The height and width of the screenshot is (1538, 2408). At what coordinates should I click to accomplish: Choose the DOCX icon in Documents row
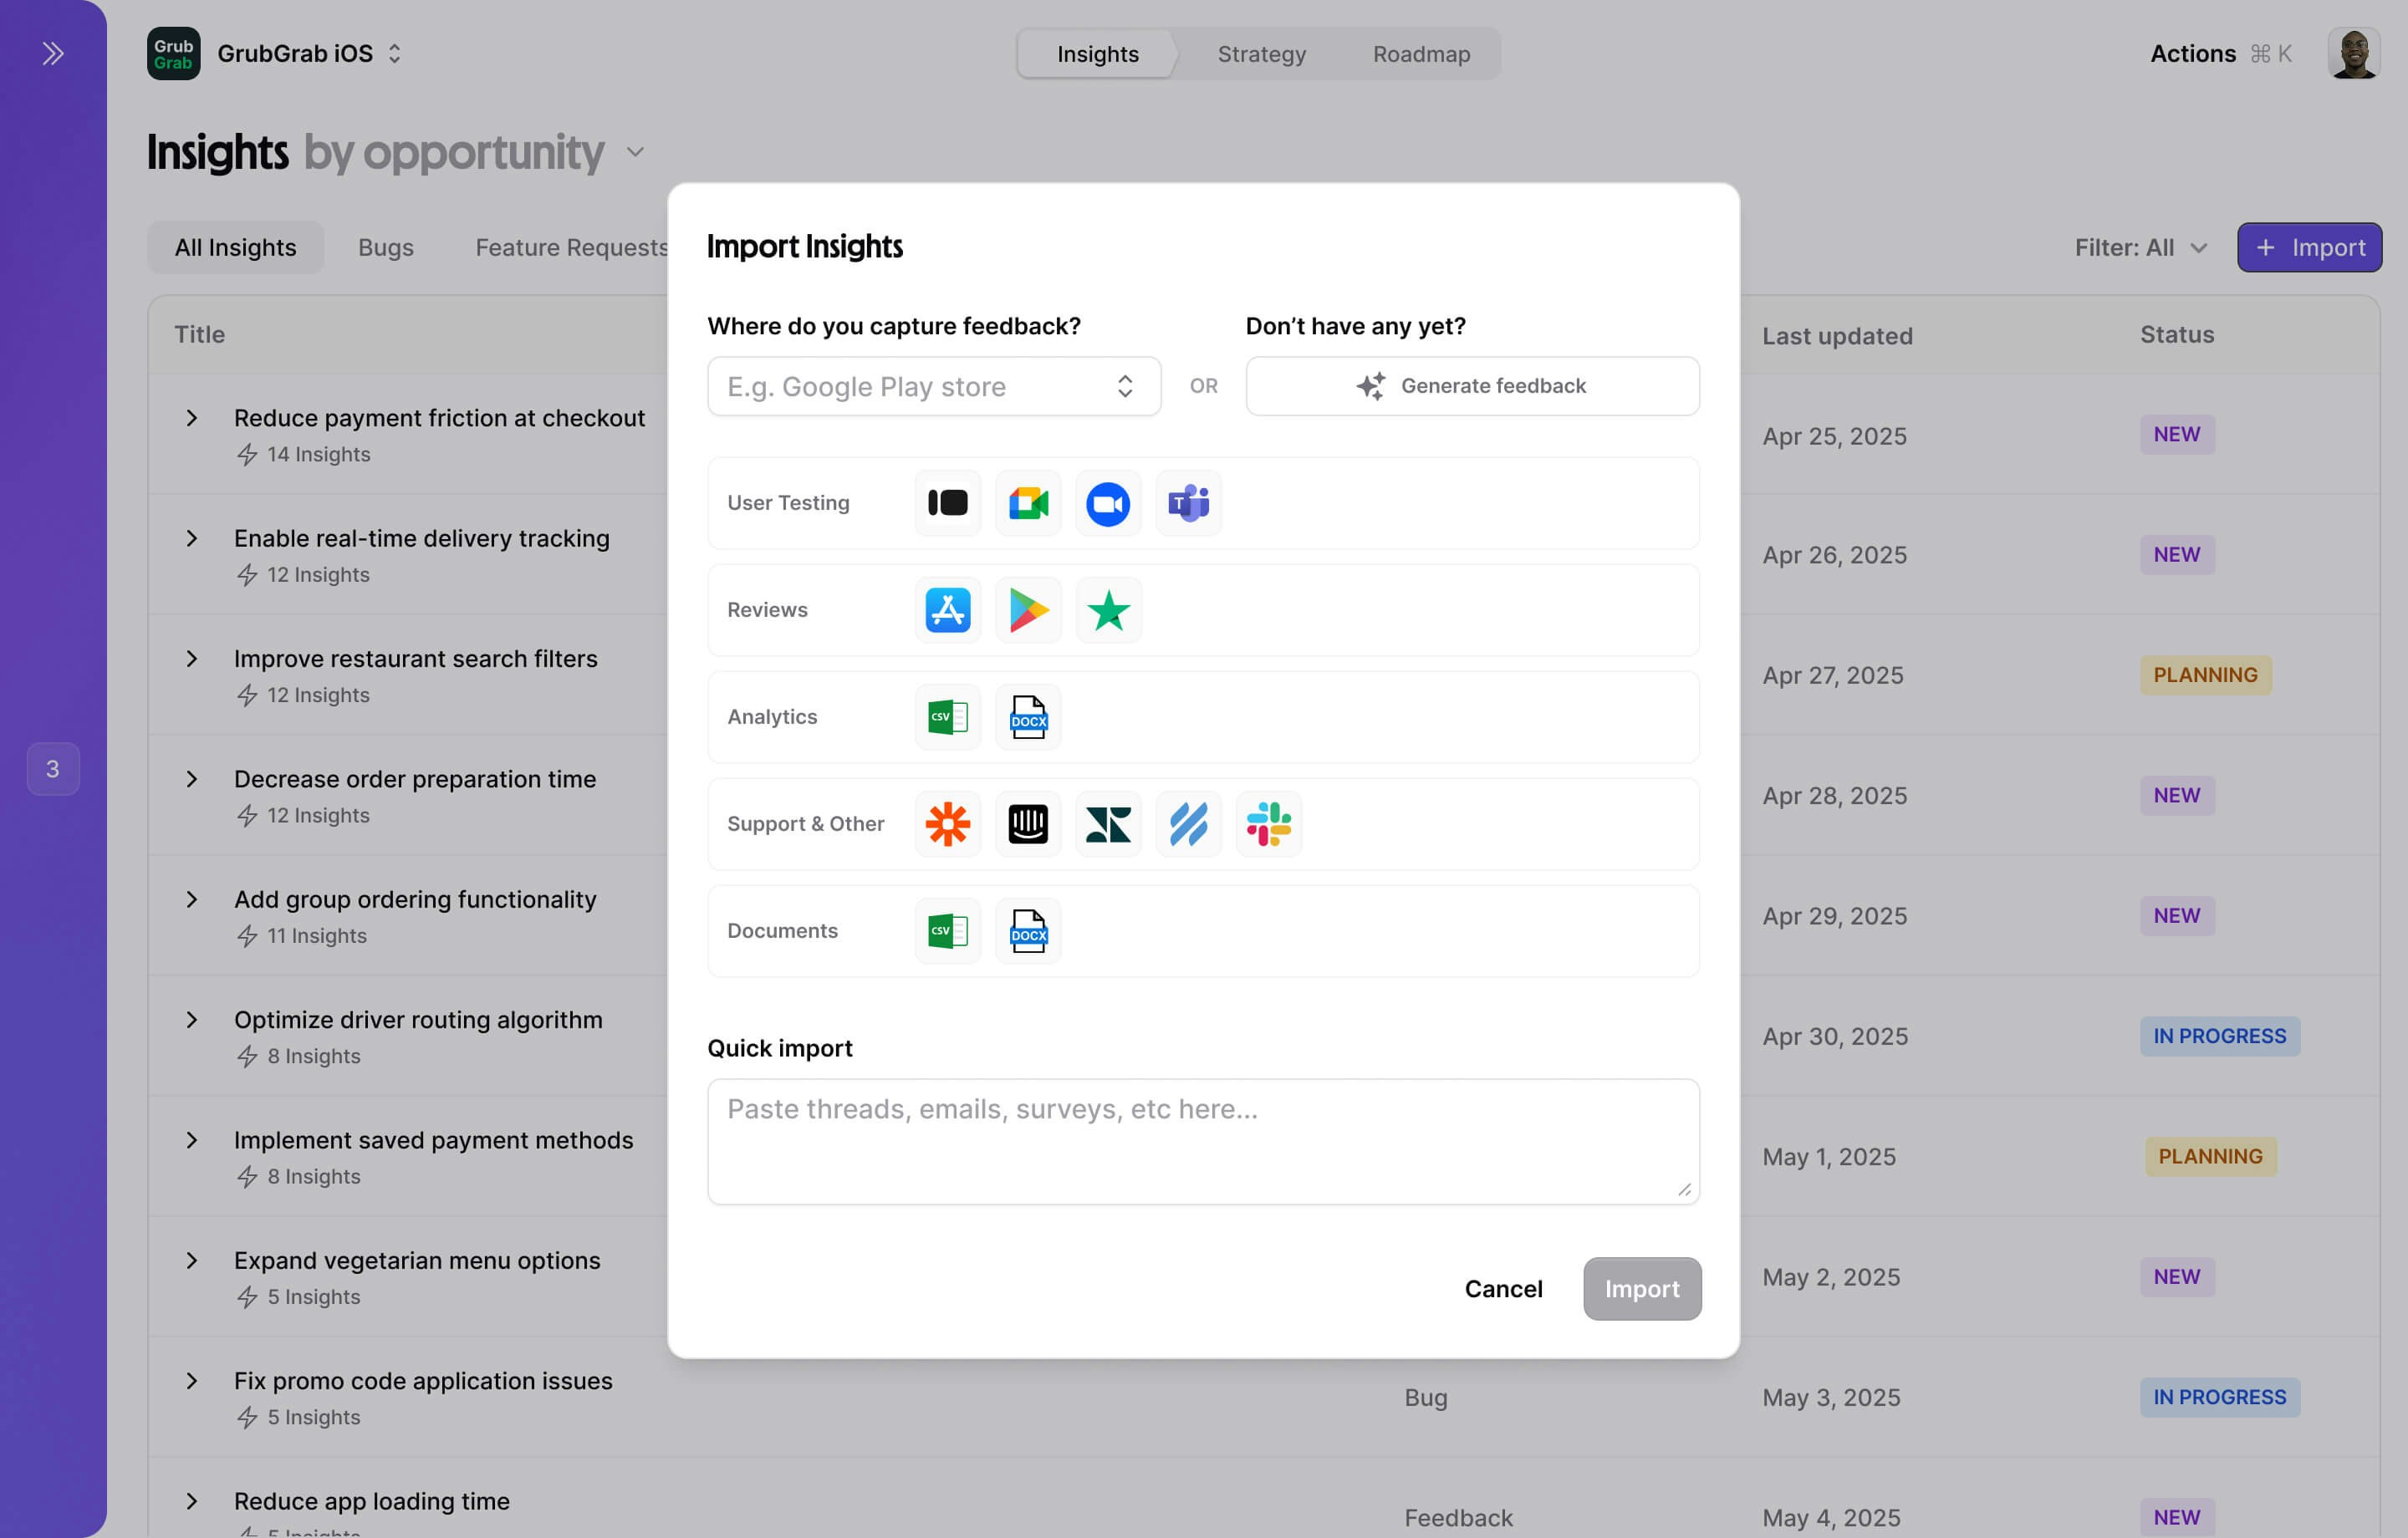(1028, 931)
